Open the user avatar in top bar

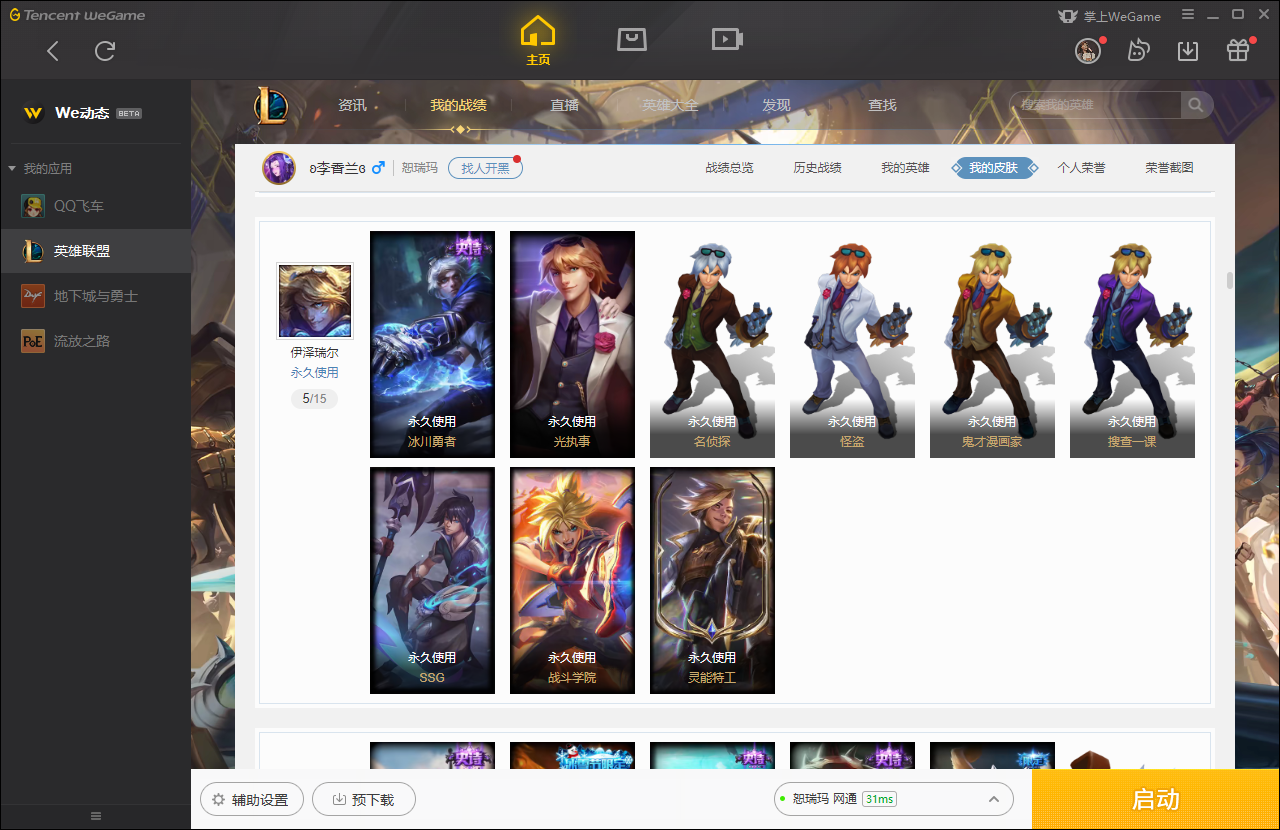click(1088, 51)
